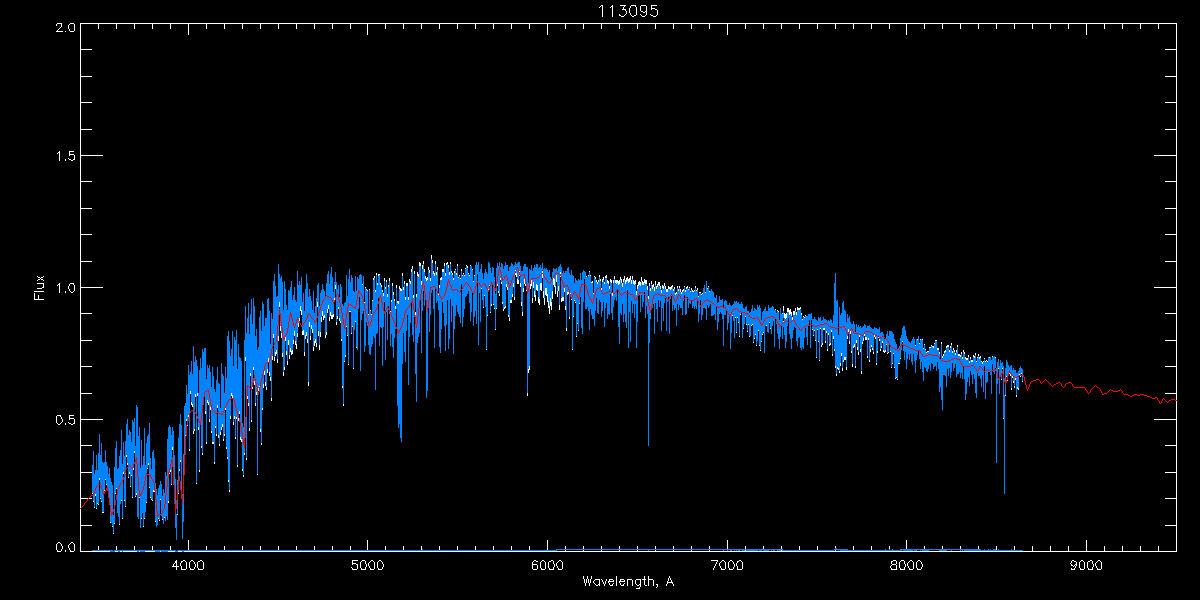The height and width of the screenshot is (600, 1200).
Task: Select the 5000 x-axis tick label
Action: pyautogui.click(x=367, y=565)
